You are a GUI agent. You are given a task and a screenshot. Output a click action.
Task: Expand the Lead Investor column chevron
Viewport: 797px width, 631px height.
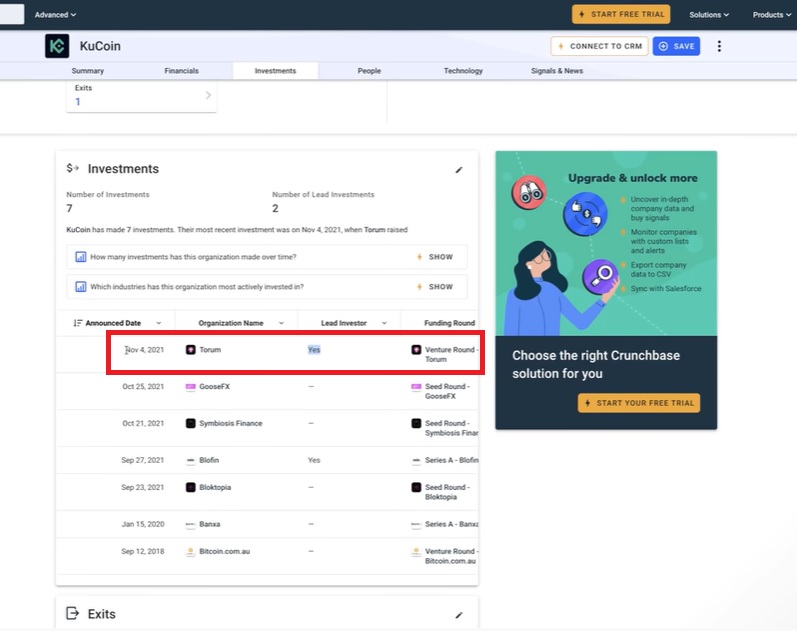tap(384, 323)
